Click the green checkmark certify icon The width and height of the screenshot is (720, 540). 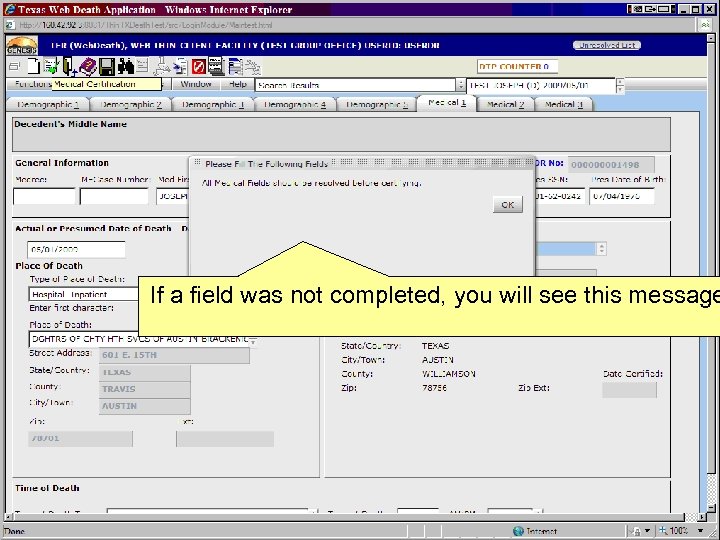[x=51, y=67]
